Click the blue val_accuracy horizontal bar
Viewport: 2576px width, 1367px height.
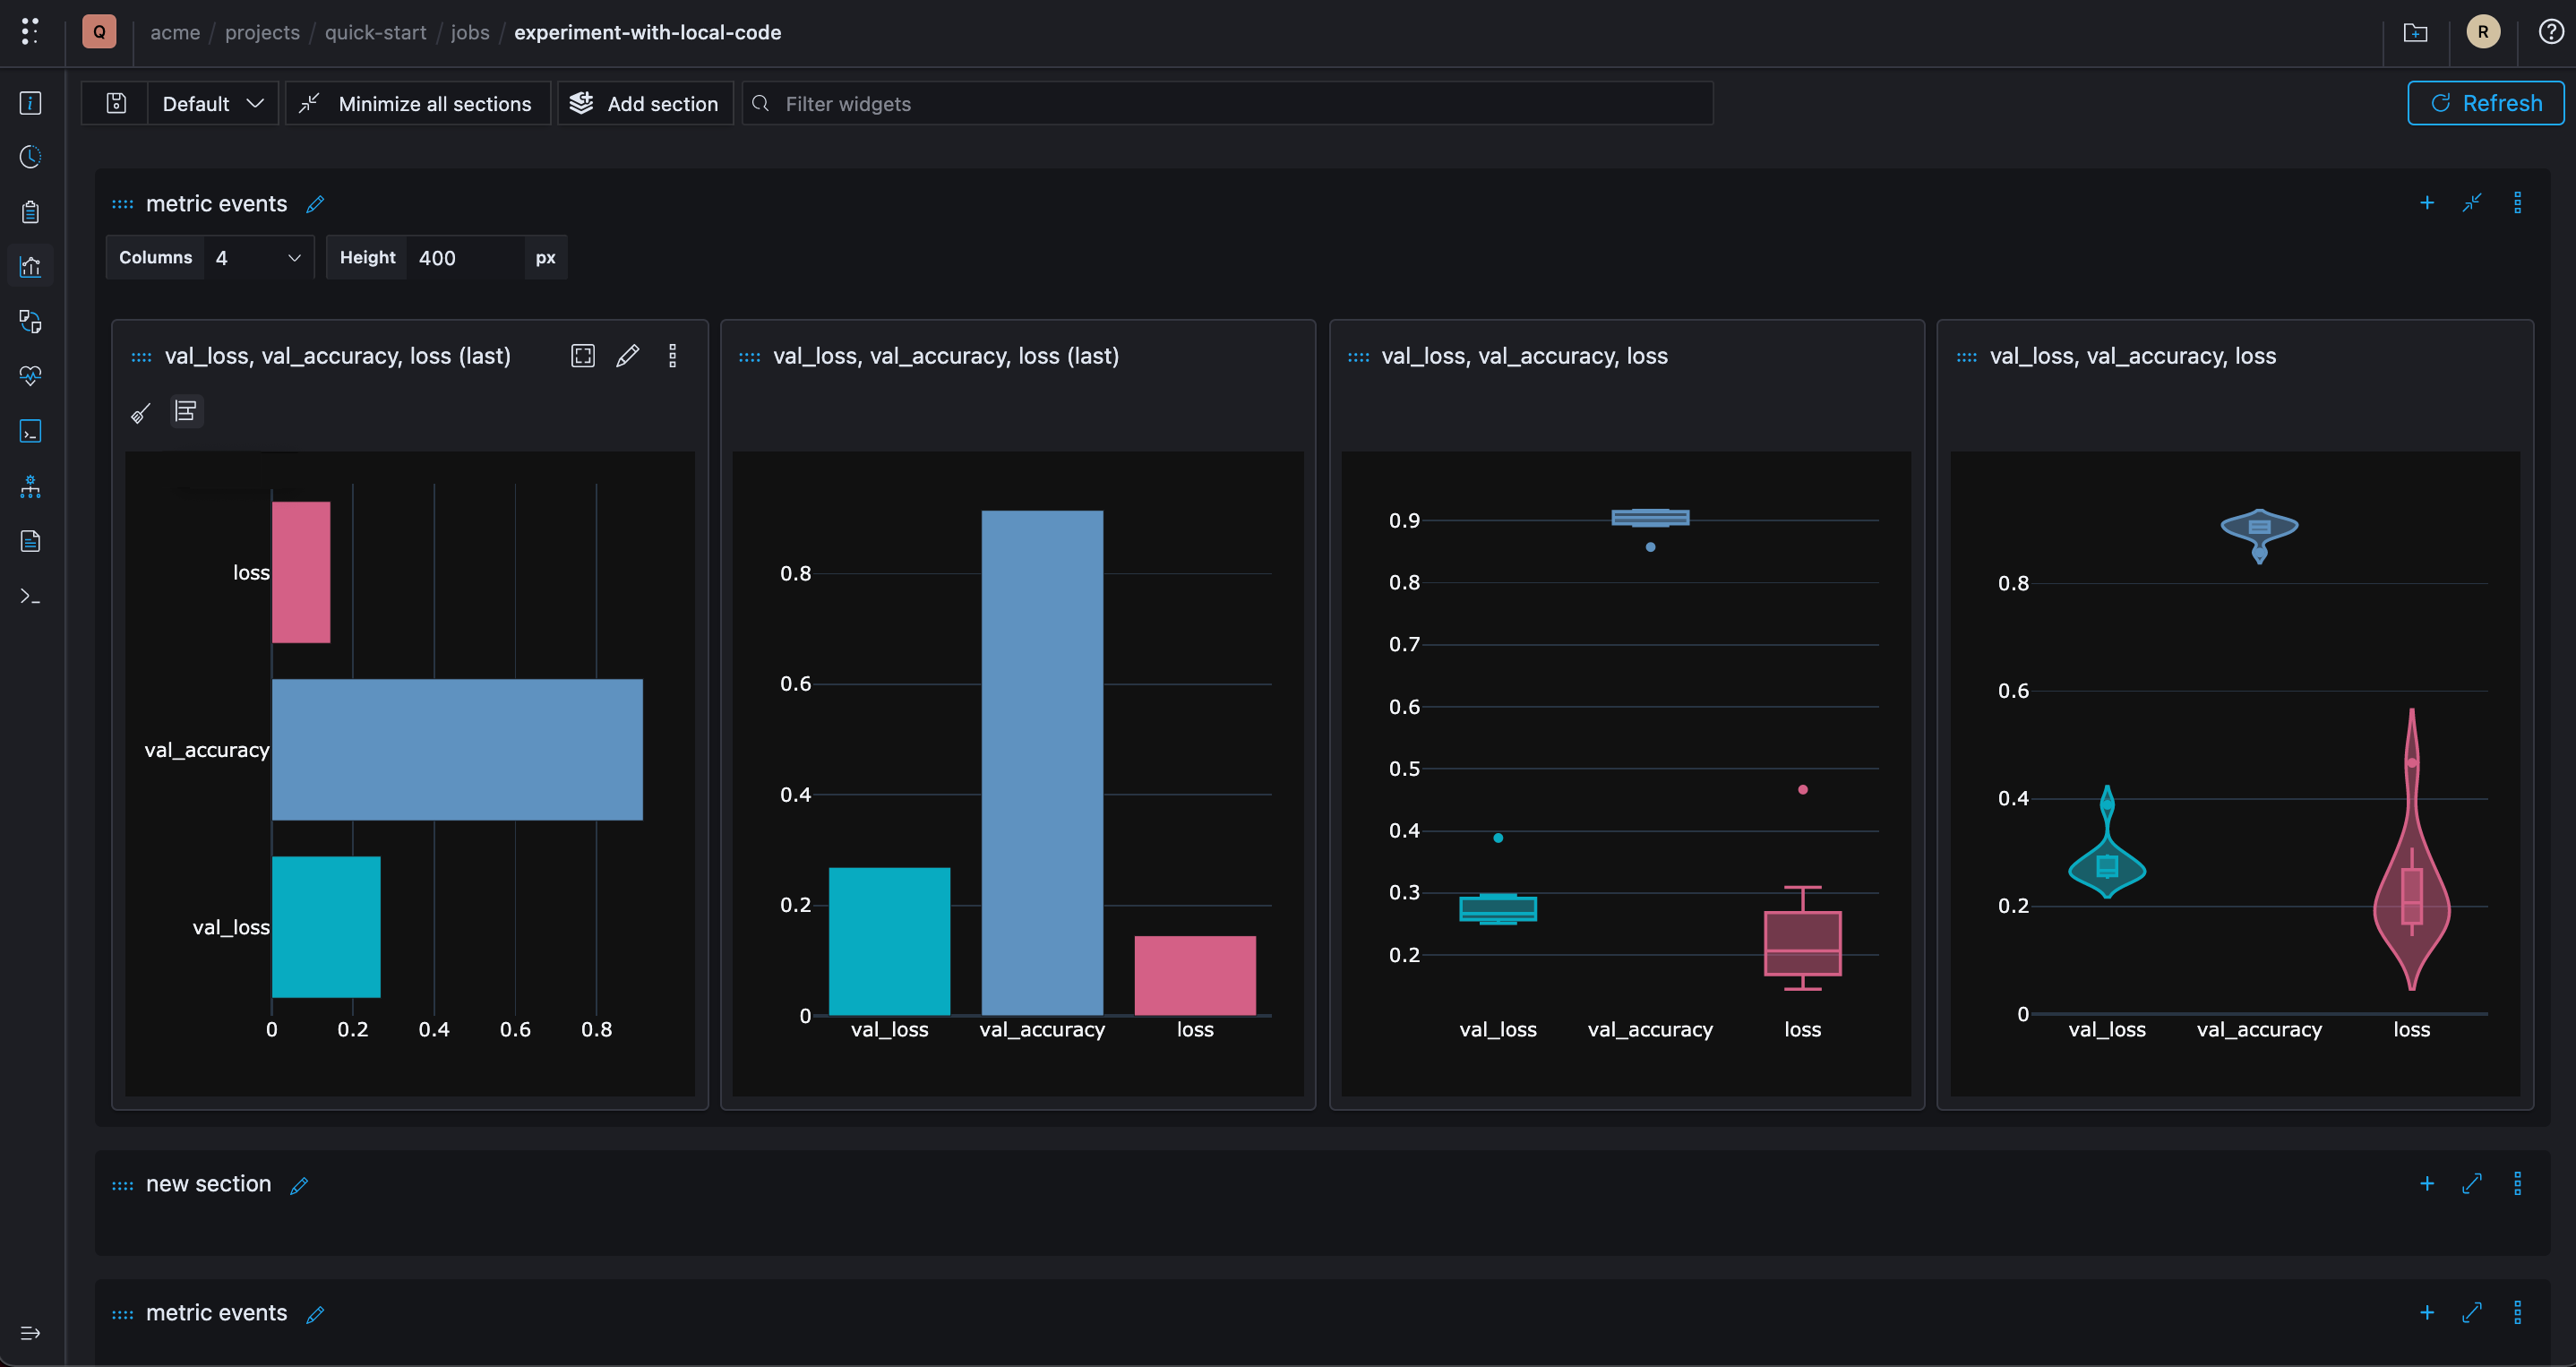point(457,749)
